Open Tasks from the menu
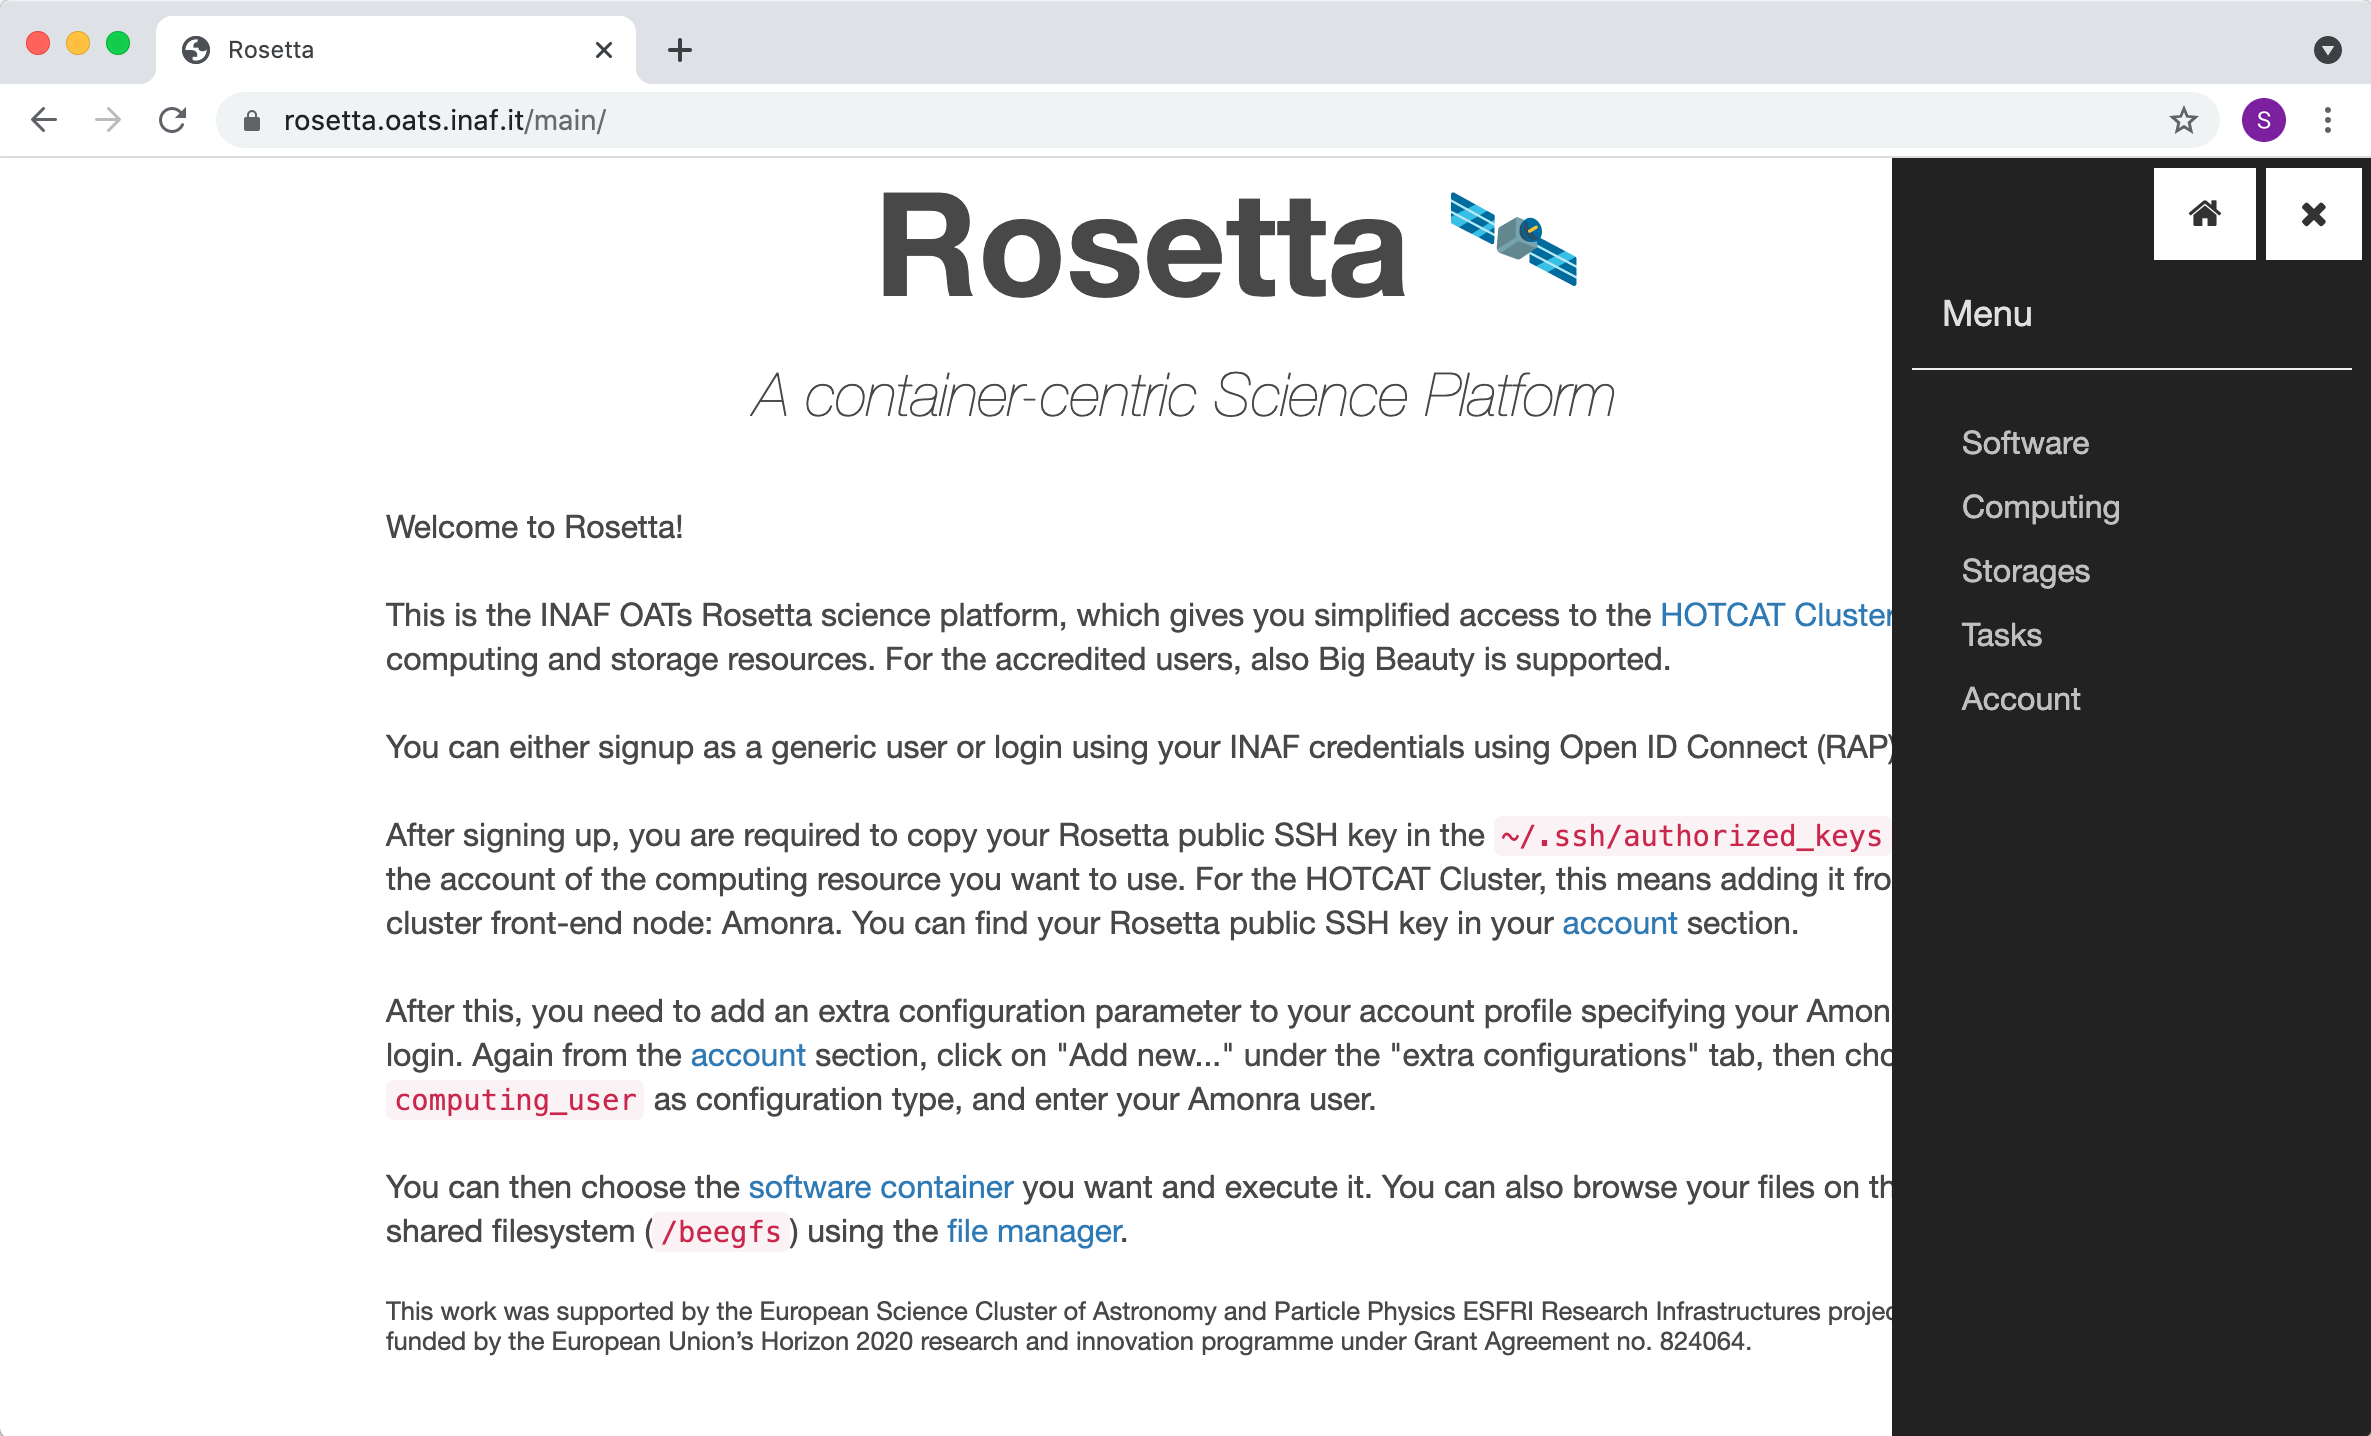 [x=2001, y=635]
